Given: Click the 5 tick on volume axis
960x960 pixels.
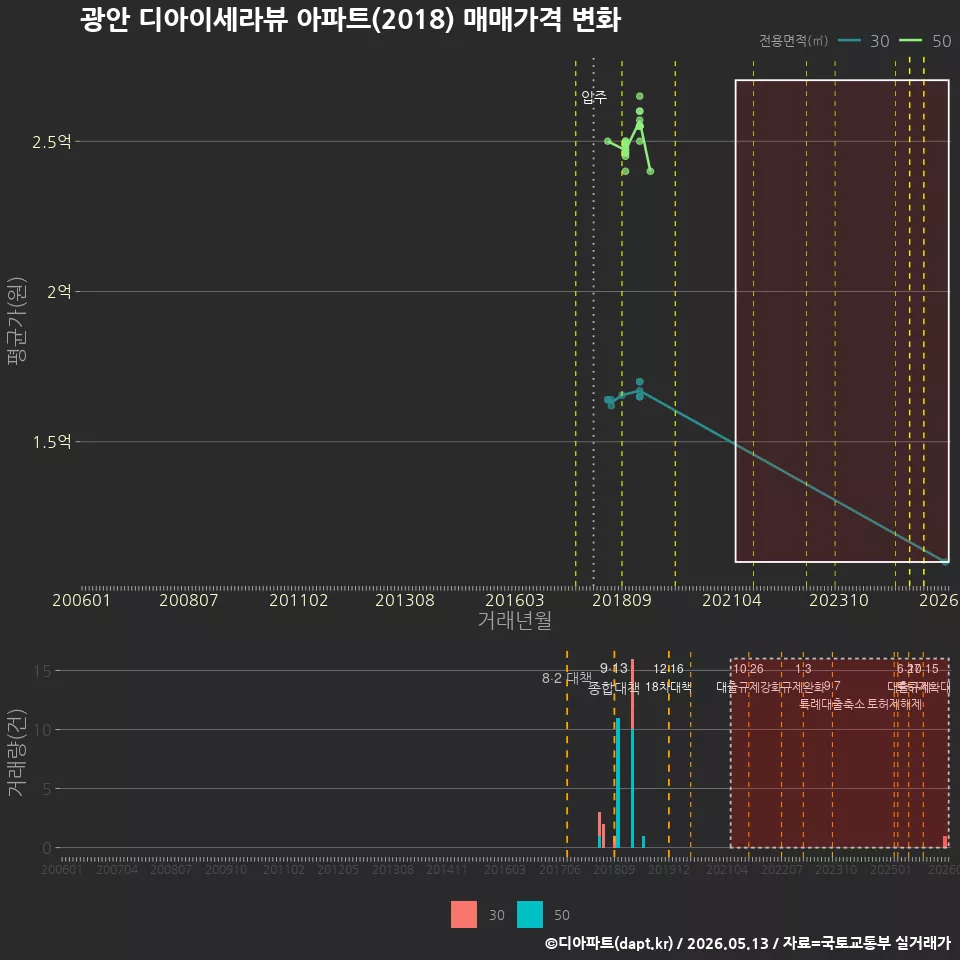Looking at the screenshot, I should pos(48,789).
